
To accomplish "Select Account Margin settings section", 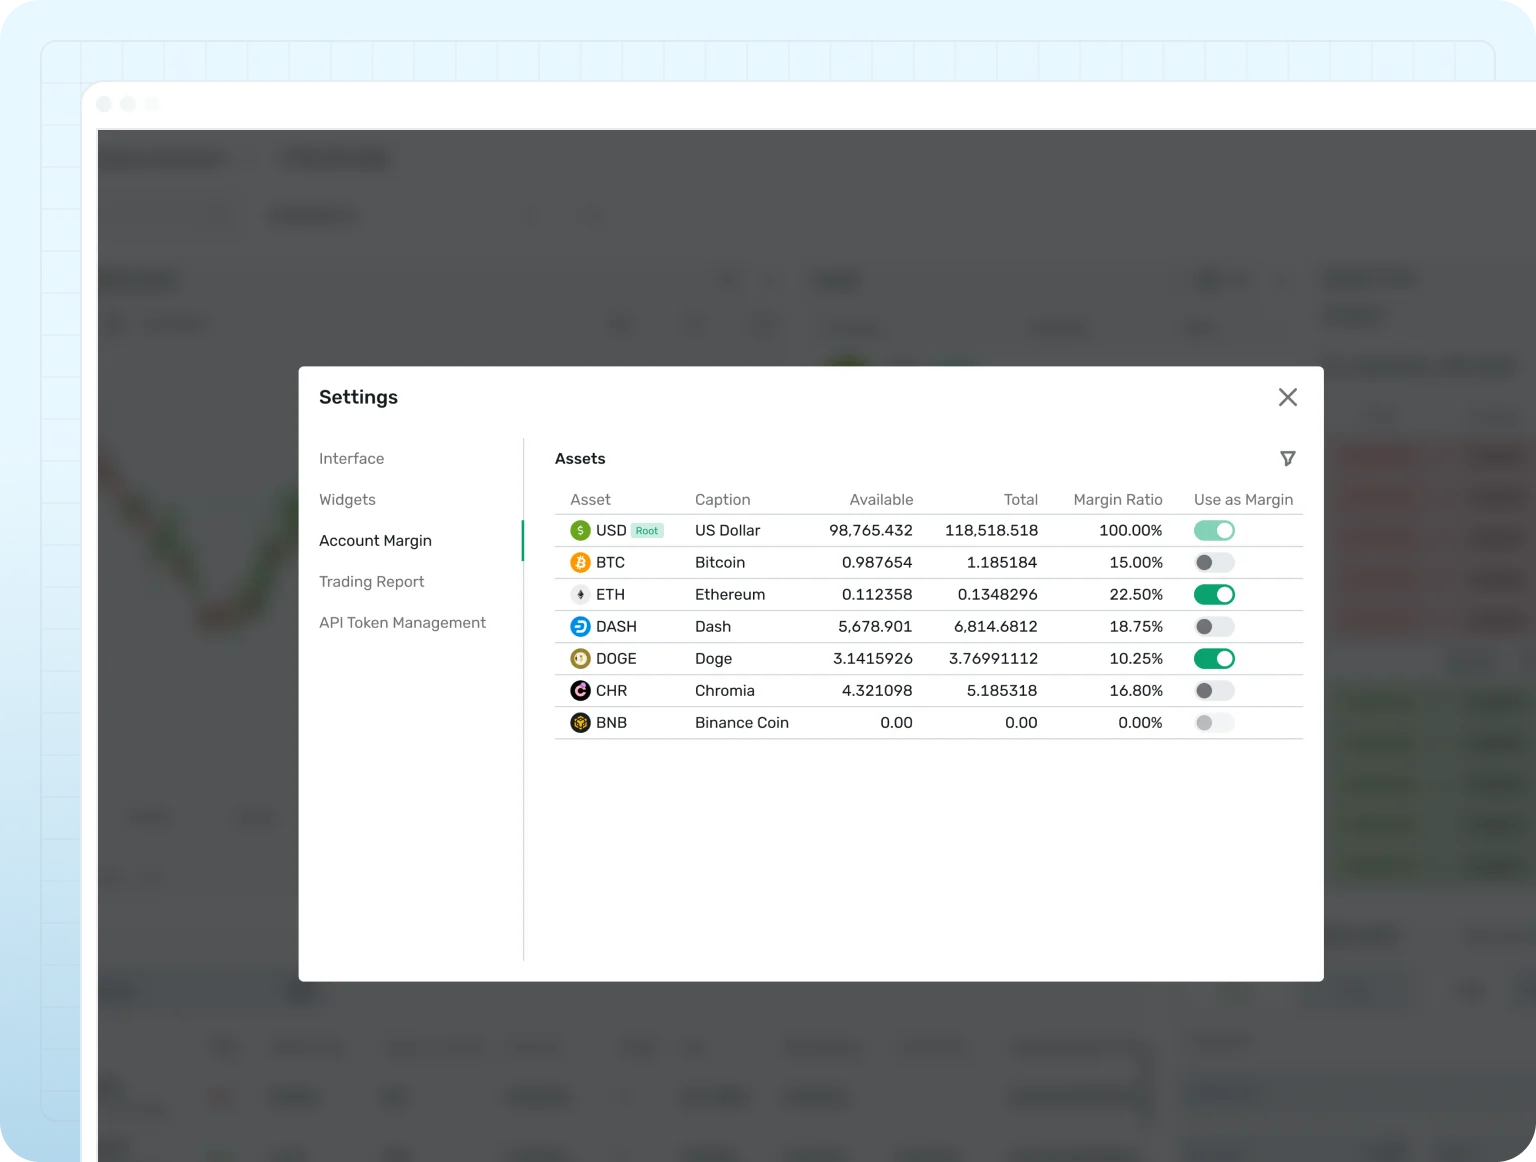I will (375, 540).
